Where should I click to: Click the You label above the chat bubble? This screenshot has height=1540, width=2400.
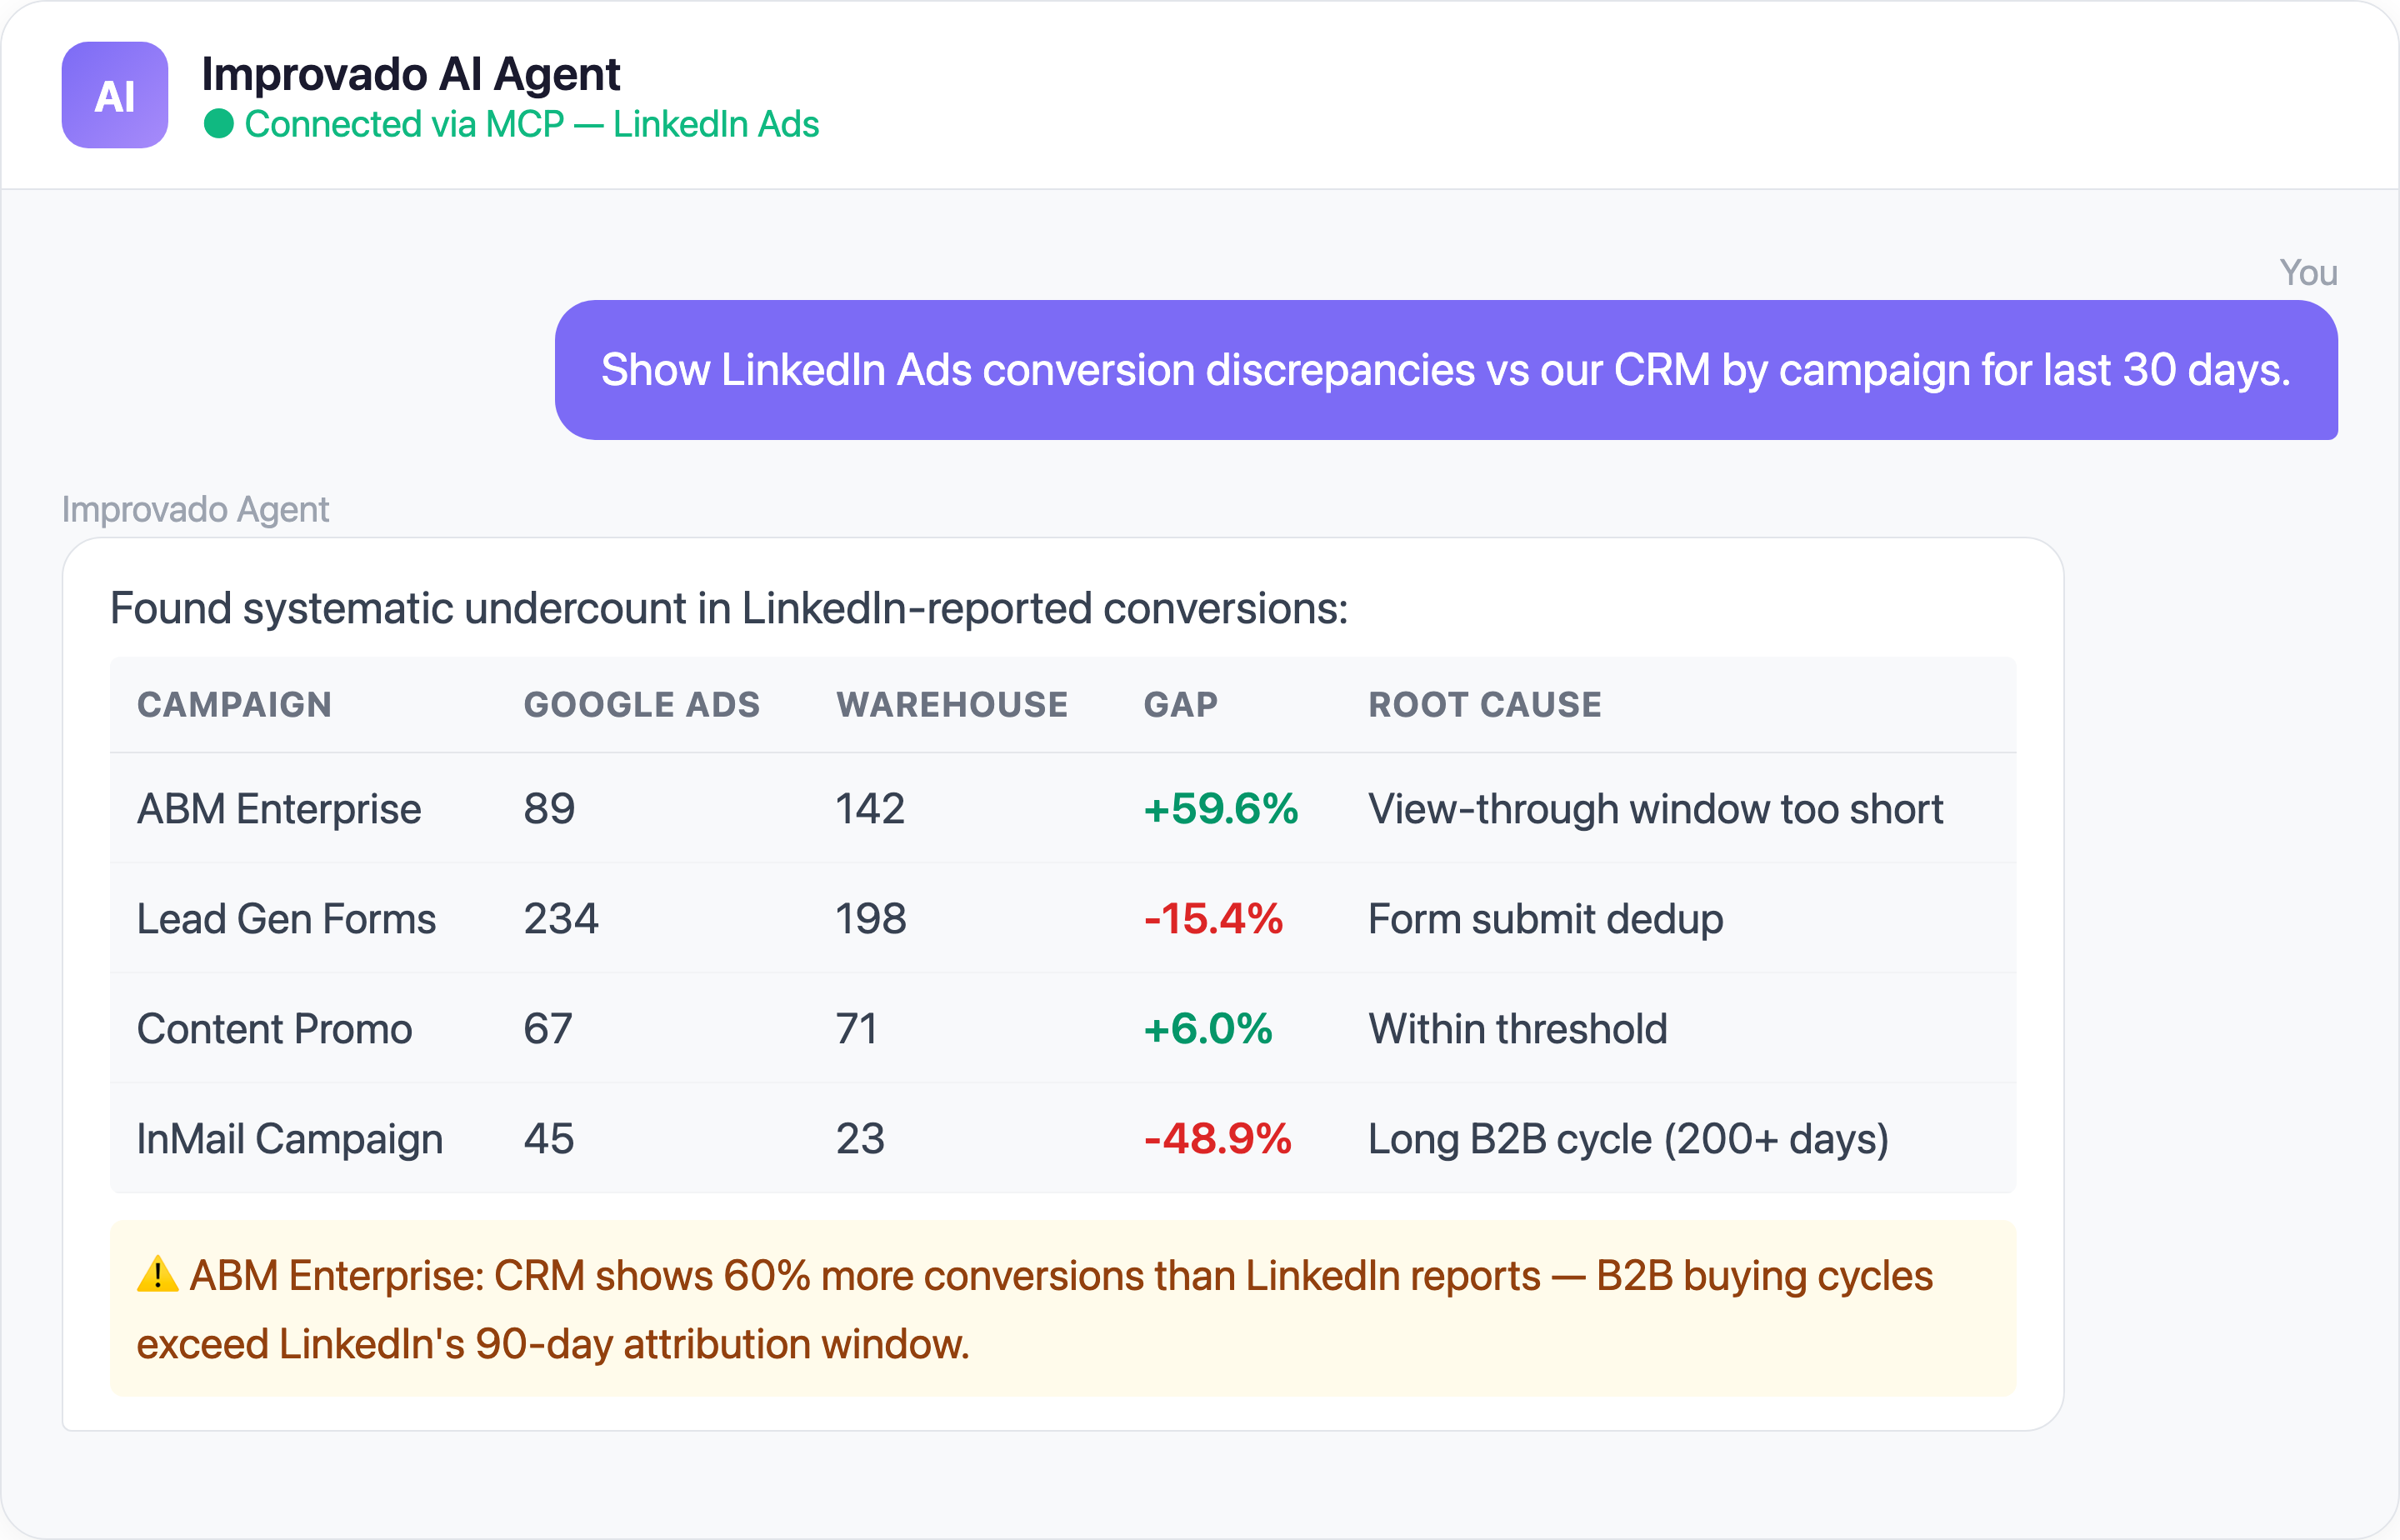(2308, 273)
